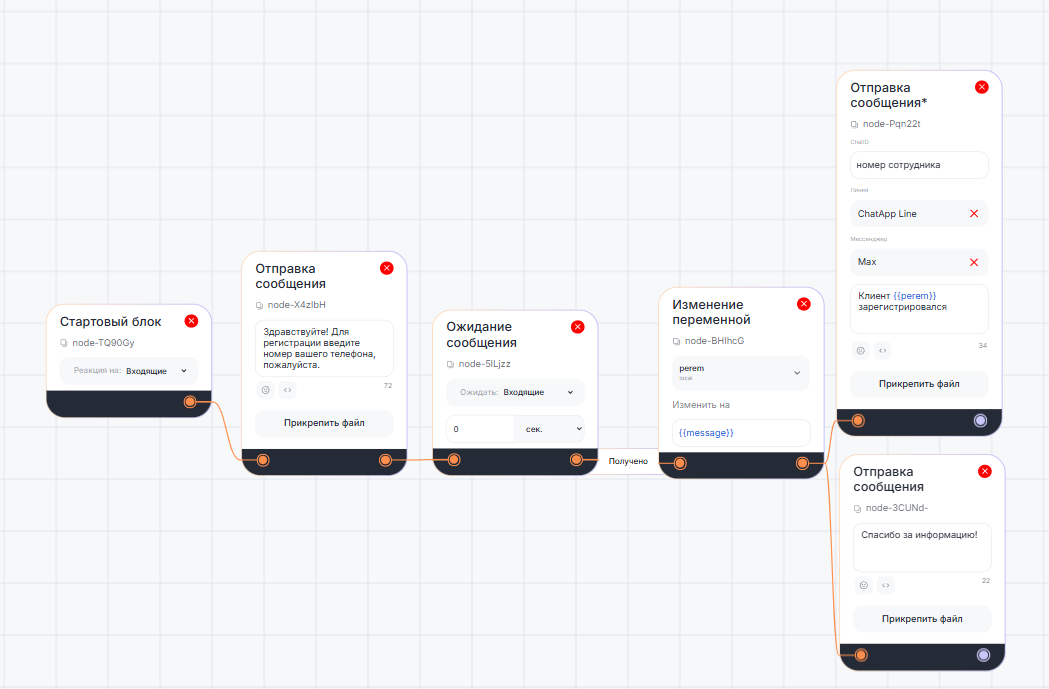Click Прикрепить файл in node-3CUNd- block
The width and height of the screenshot is (1049, 689).
pos(922,619)
